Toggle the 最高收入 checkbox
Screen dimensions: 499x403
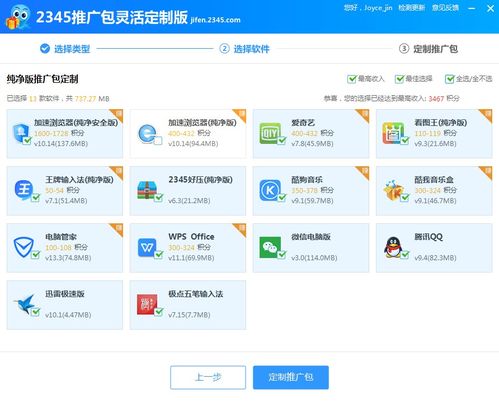pyautogui.click(x=352, y=79)
